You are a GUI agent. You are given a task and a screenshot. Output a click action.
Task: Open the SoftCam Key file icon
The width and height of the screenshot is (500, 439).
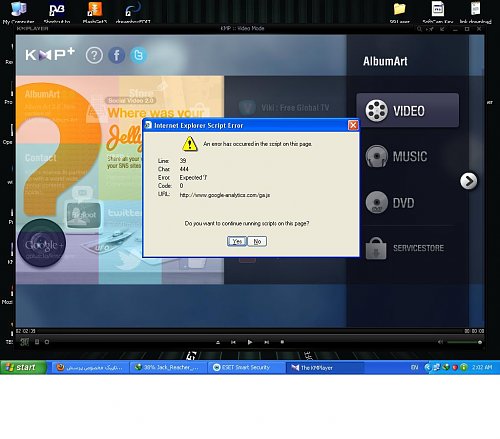click(438, 13)
